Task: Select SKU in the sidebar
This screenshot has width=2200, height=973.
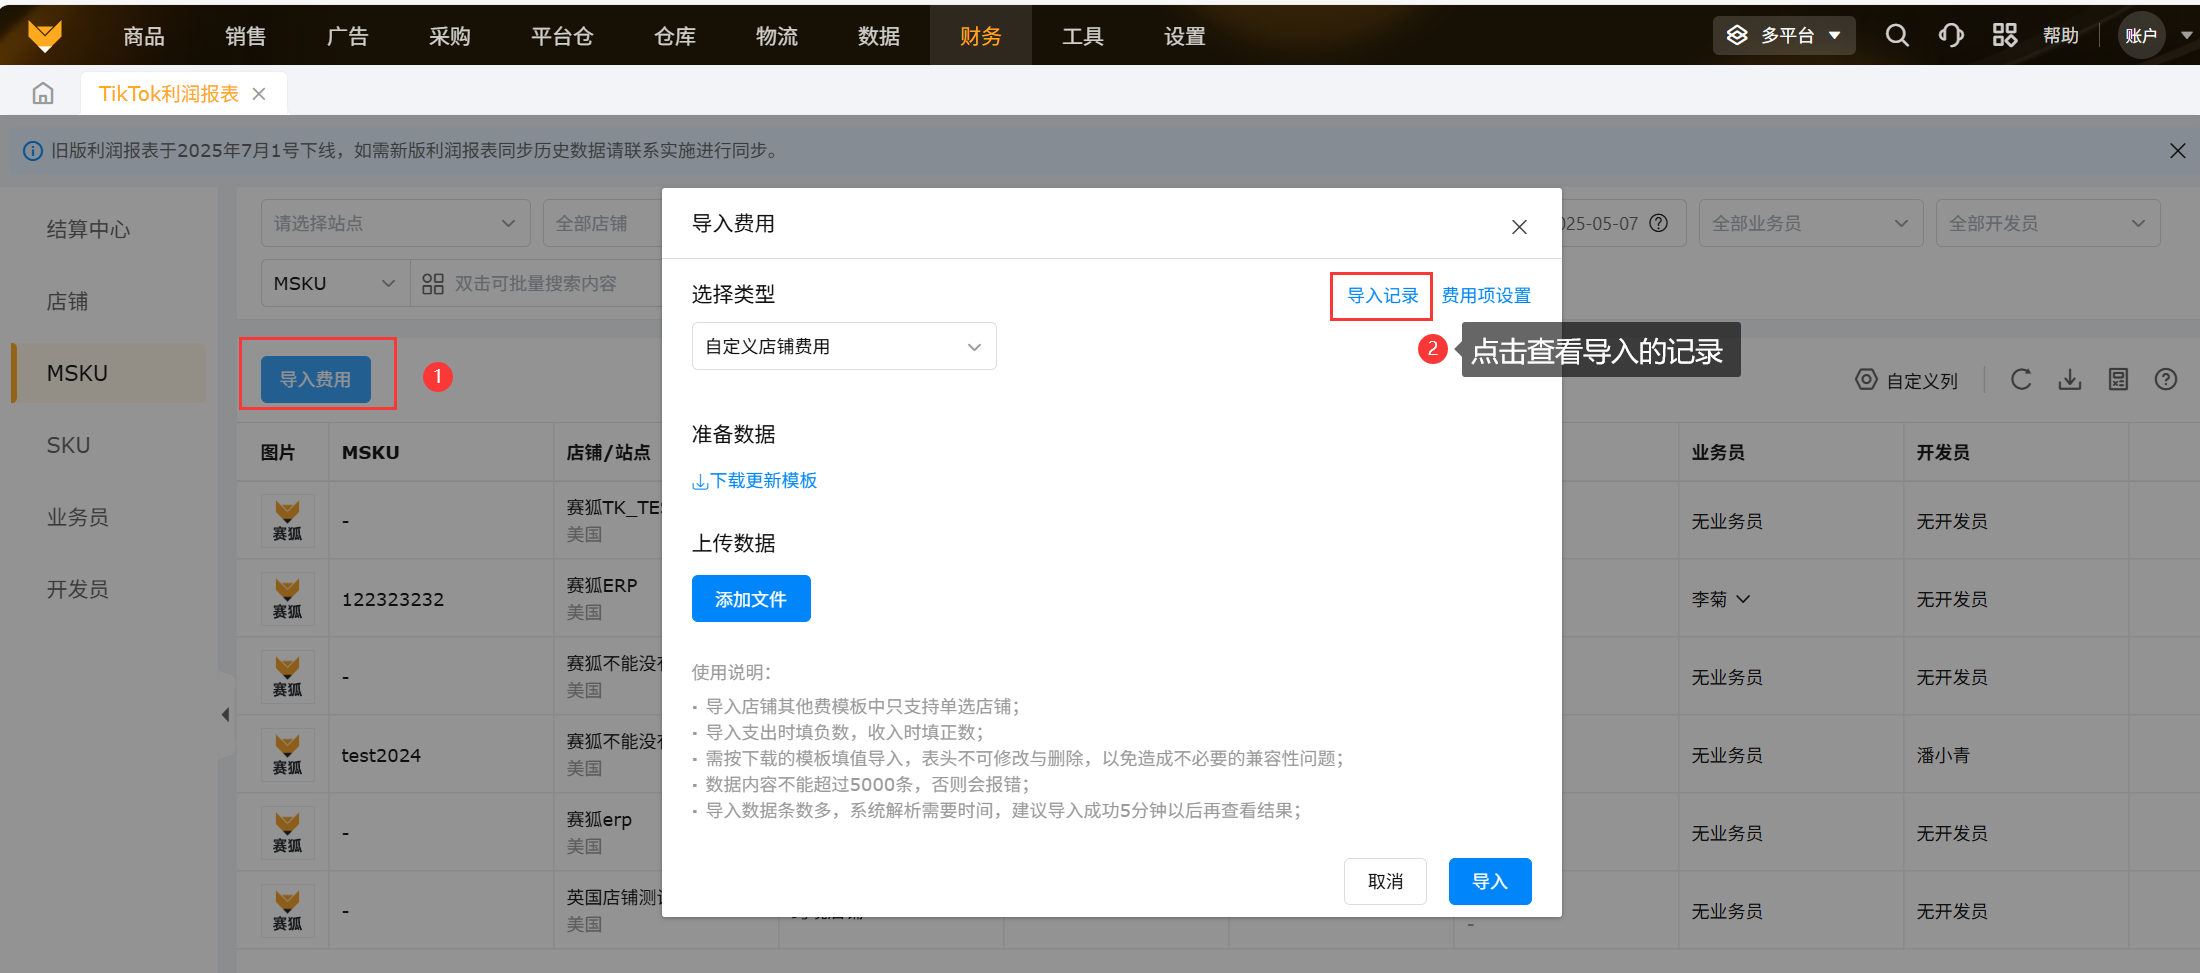Action: click(x=68, y=445)
